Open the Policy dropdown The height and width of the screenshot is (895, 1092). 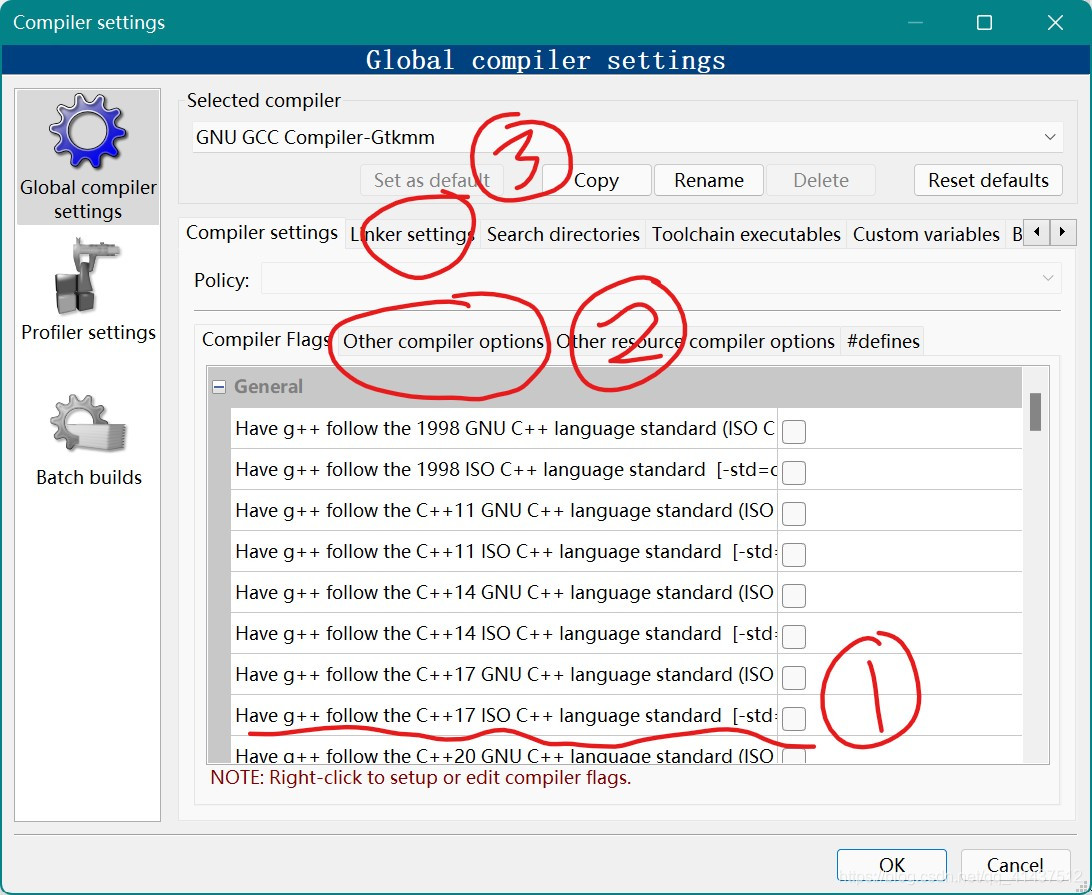[x=1046, y=279]
